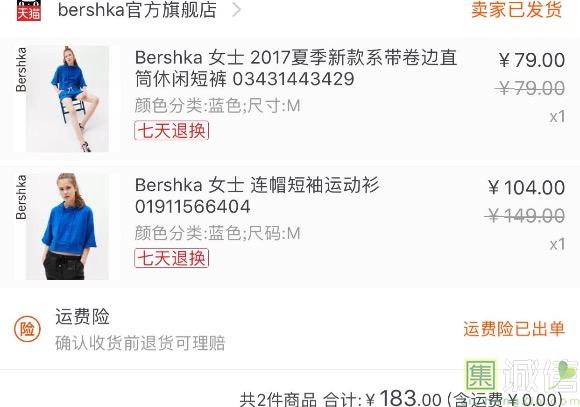580x407 pixels.
Task: Tap 七天退换 tag on shorts item
Action: 172,130
